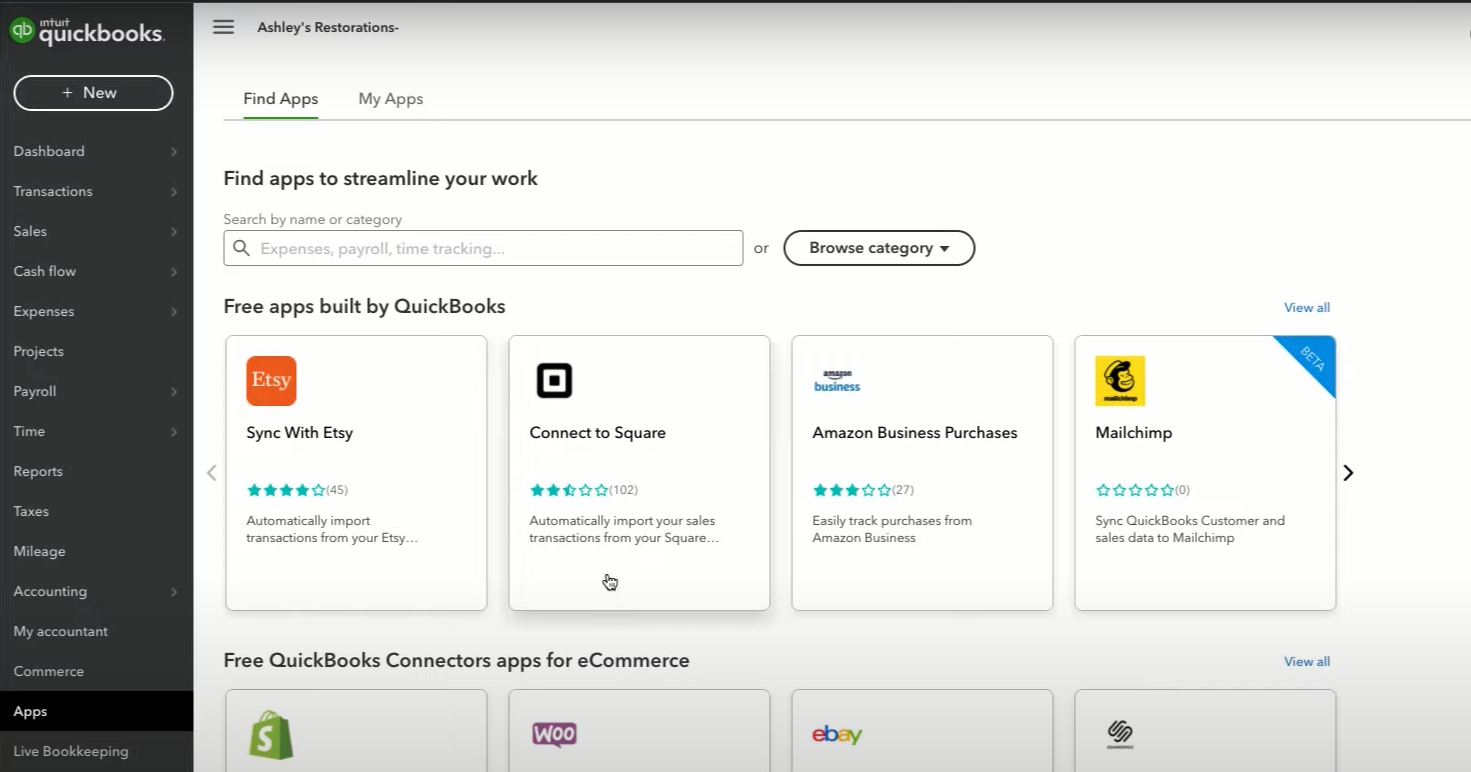Open Accounting in the sidebar

(50, 591)
